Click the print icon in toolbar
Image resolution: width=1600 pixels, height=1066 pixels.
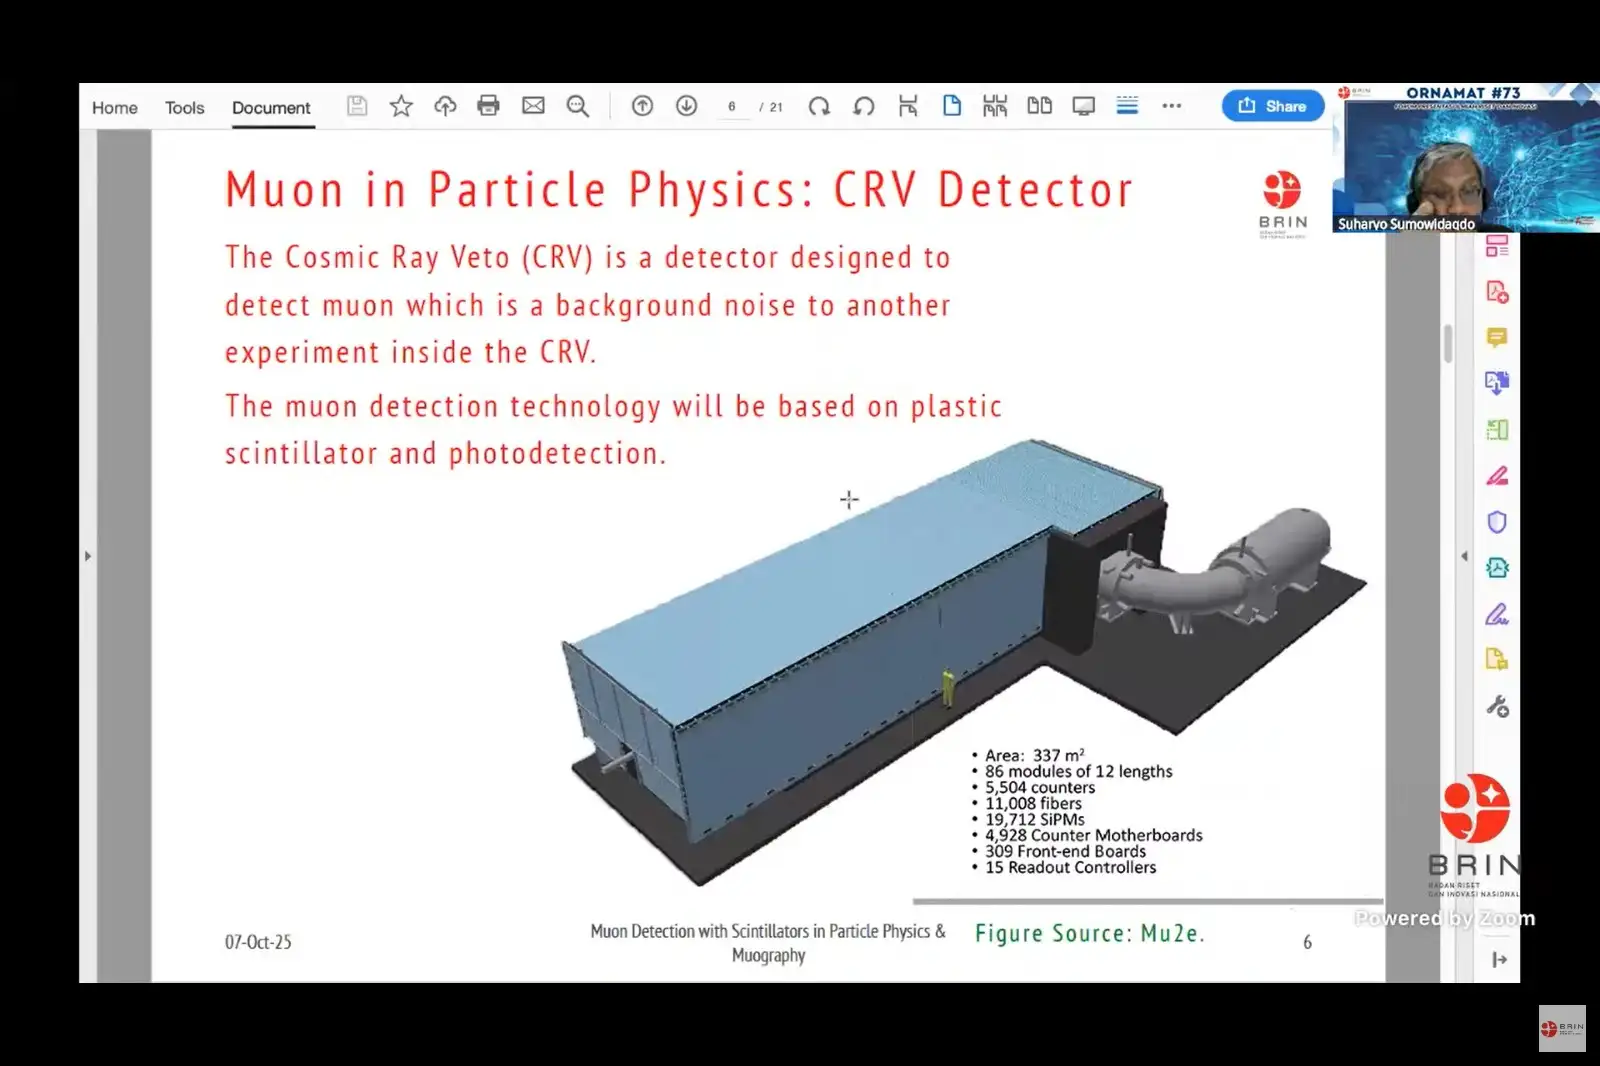point(488,106)
